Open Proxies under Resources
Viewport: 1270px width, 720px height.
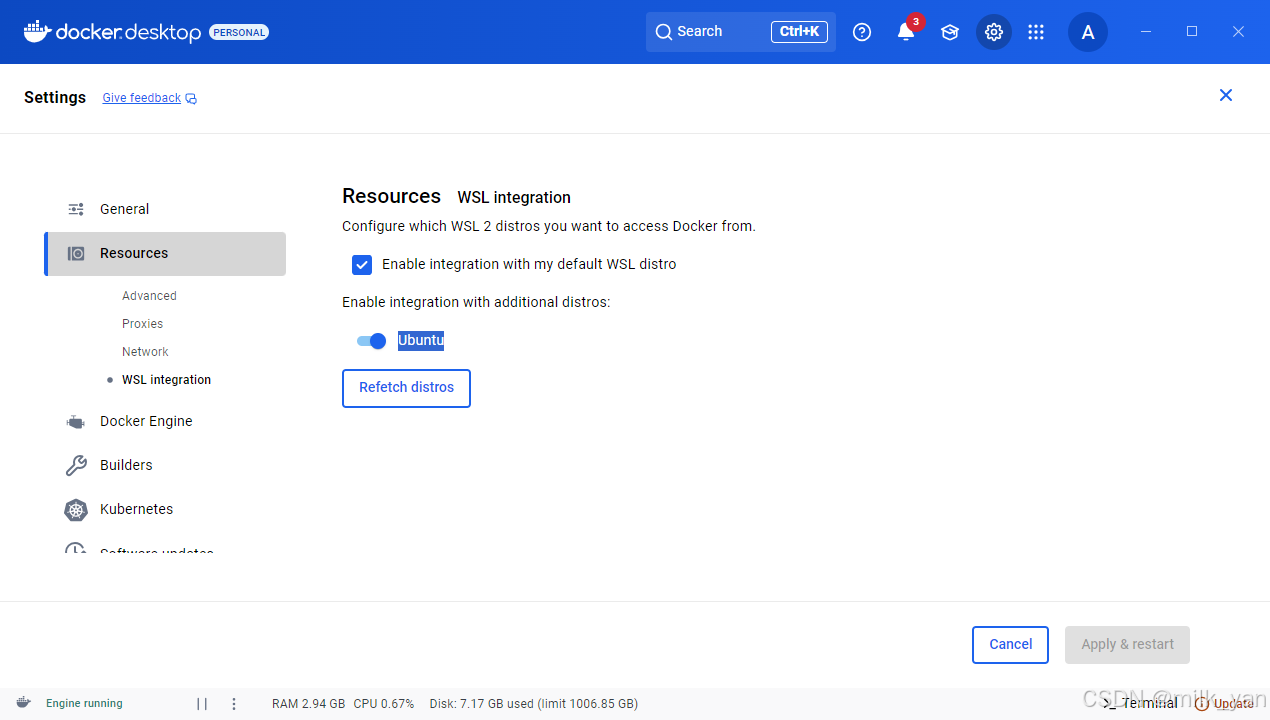coord(142,324)
